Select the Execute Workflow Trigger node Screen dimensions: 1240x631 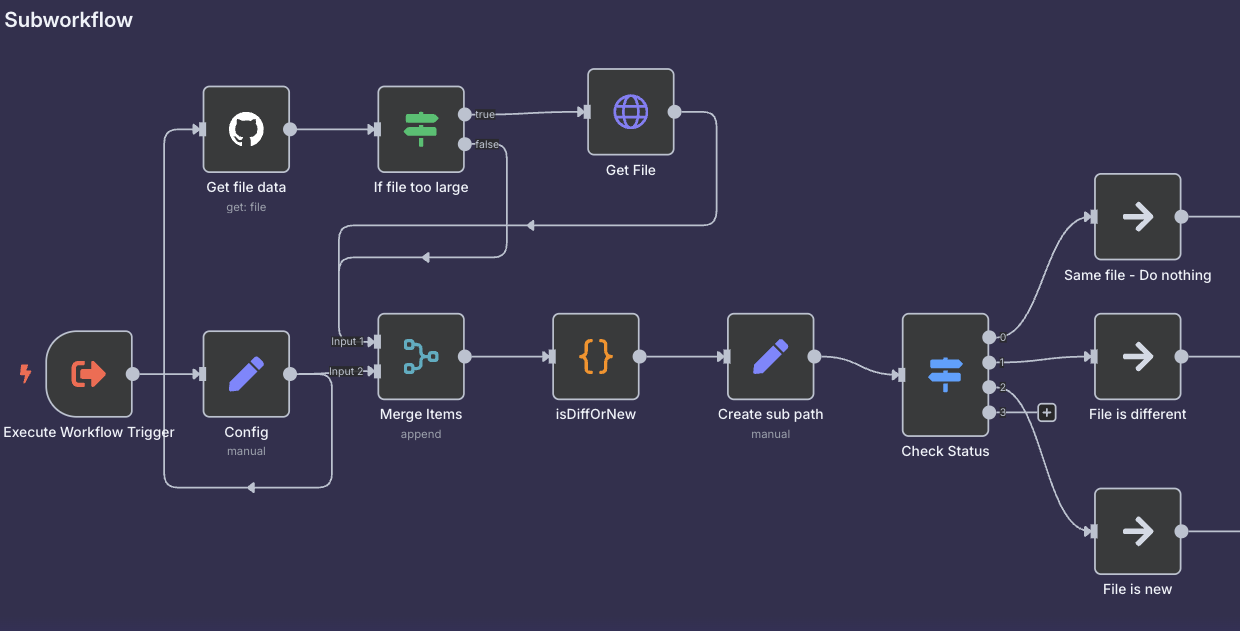(89, 374)
